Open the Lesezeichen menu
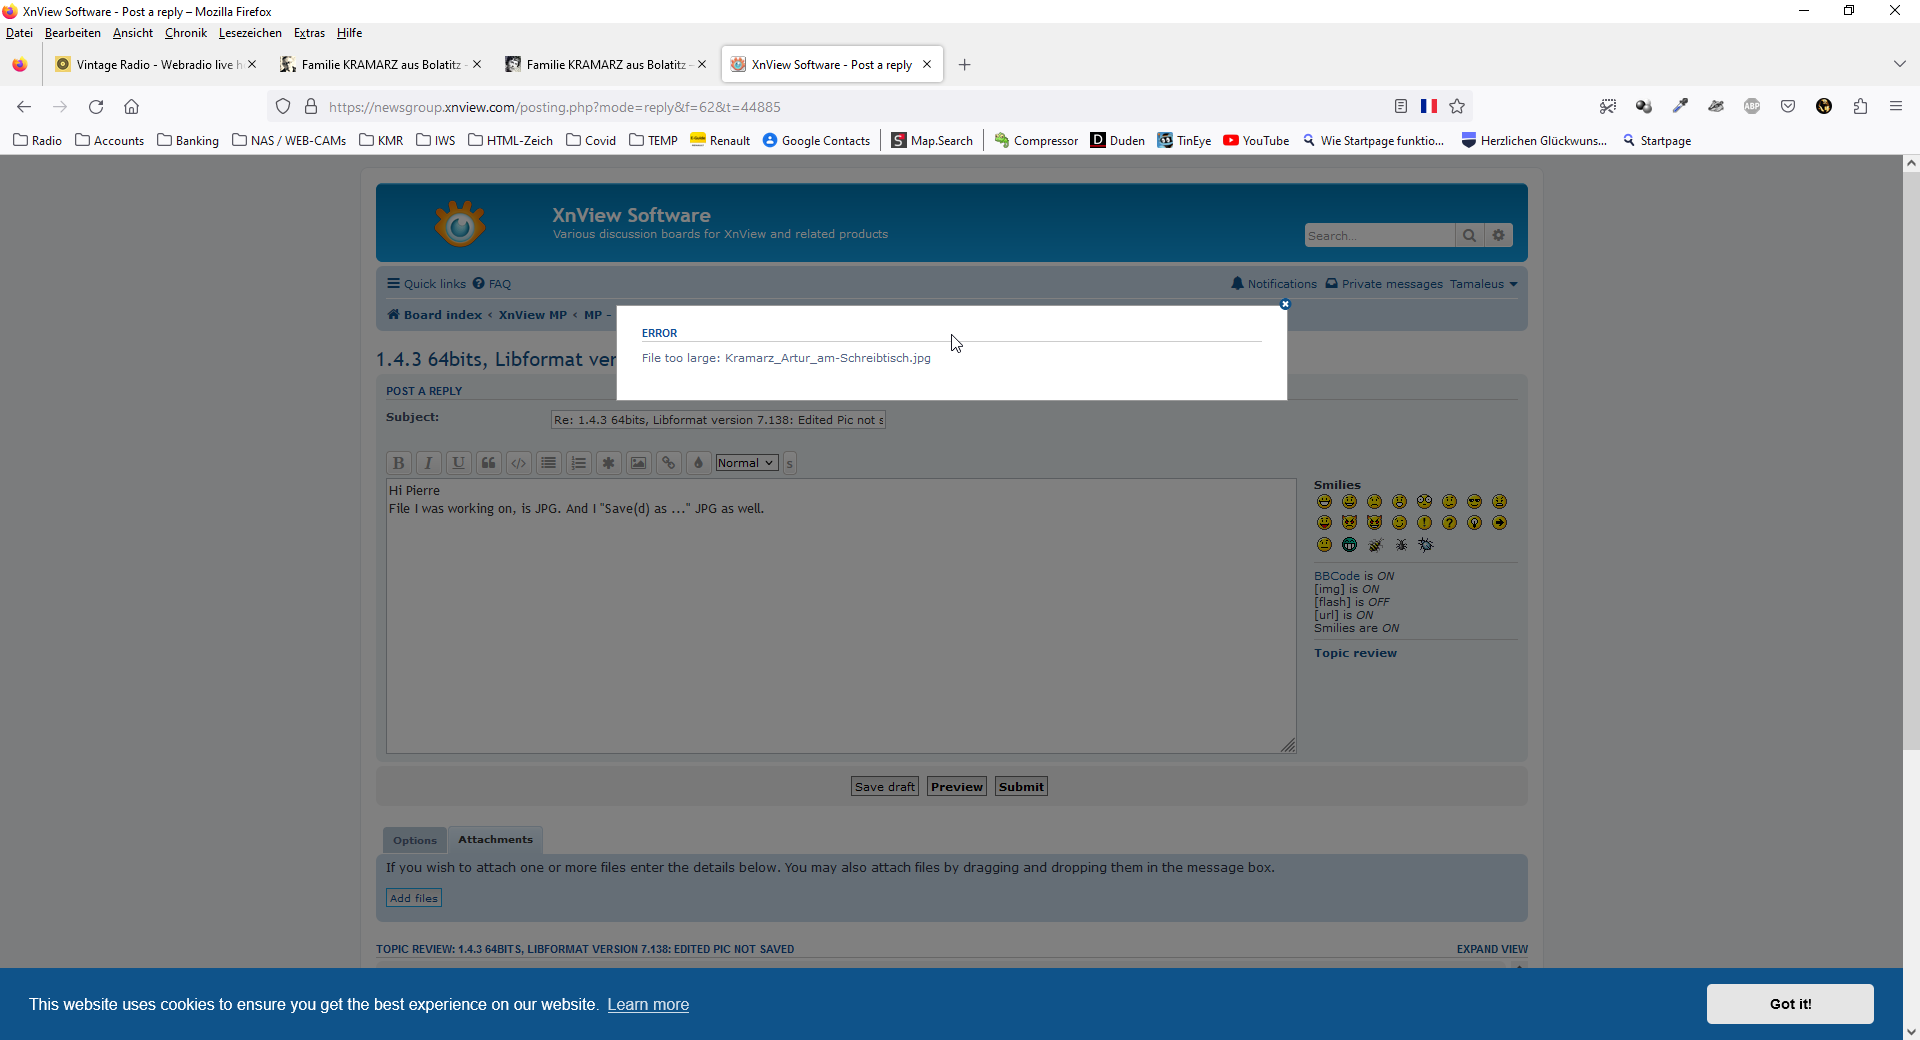 (x=250, y=33)
